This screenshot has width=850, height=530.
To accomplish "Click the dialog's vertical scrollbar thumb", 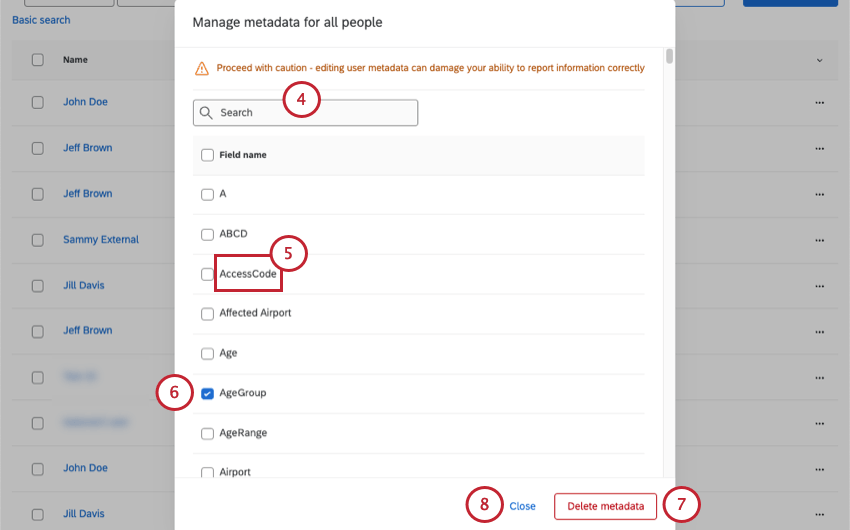I will 669,56.
